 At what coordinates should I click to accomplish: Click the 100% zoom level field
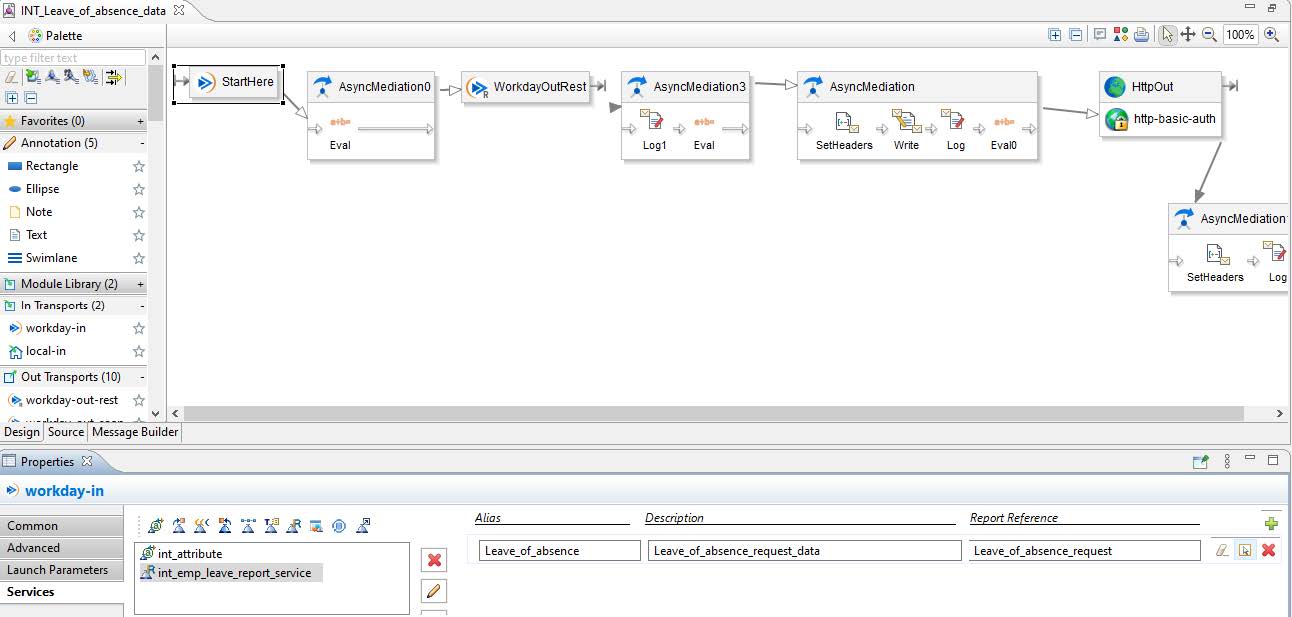(1240, 34)
